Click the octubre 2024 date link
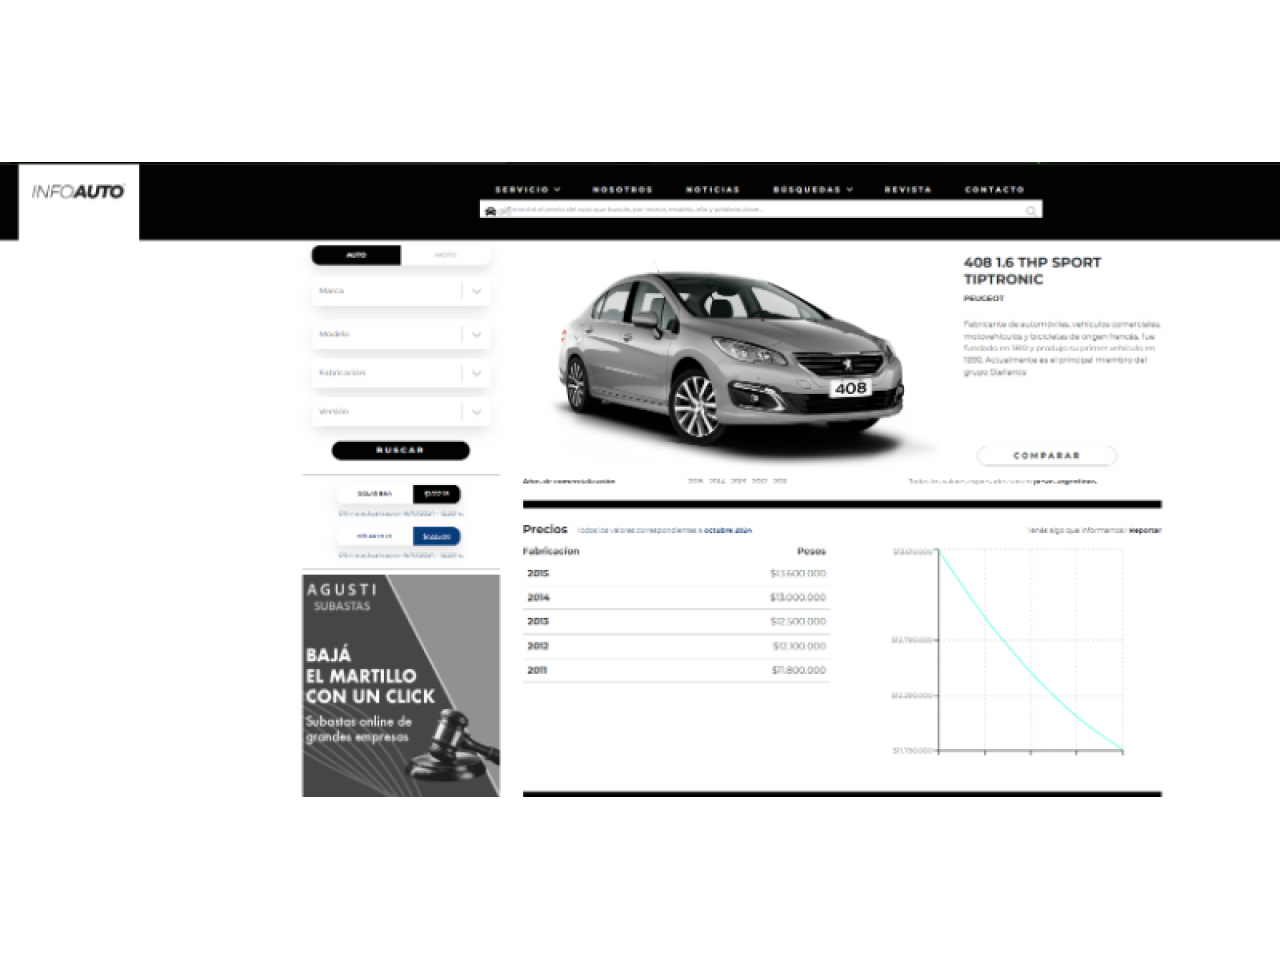1280x960 pixels. (x=728, y=531)
